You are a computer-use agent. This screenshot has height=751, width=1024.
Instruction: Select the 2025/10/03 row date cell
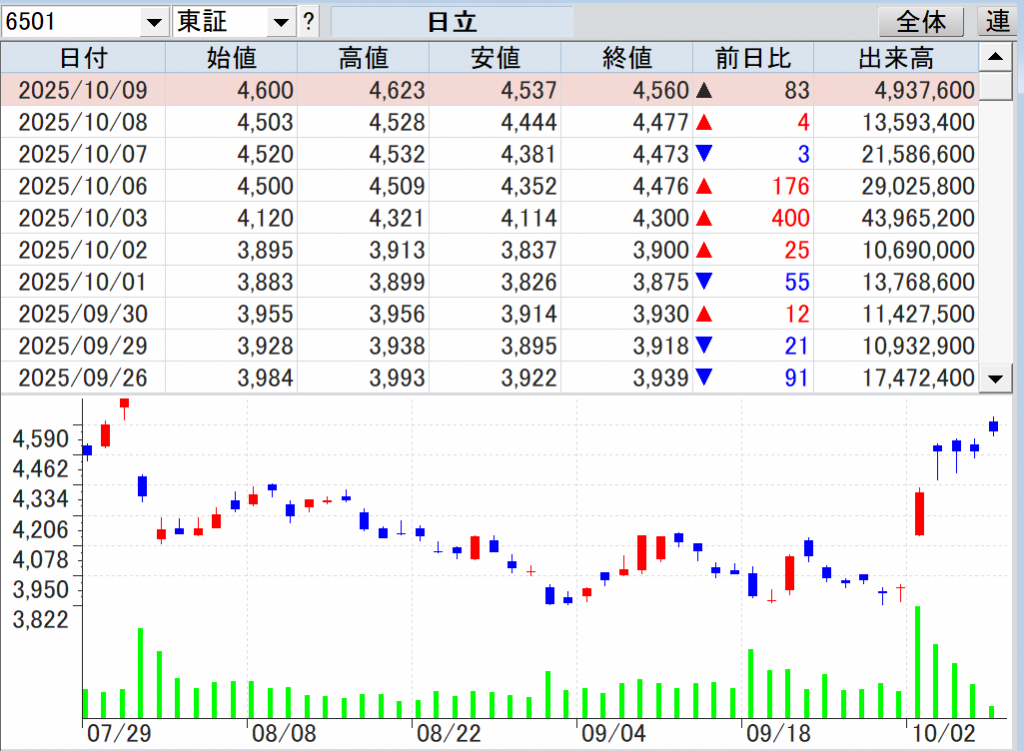[x=83, y=218]
